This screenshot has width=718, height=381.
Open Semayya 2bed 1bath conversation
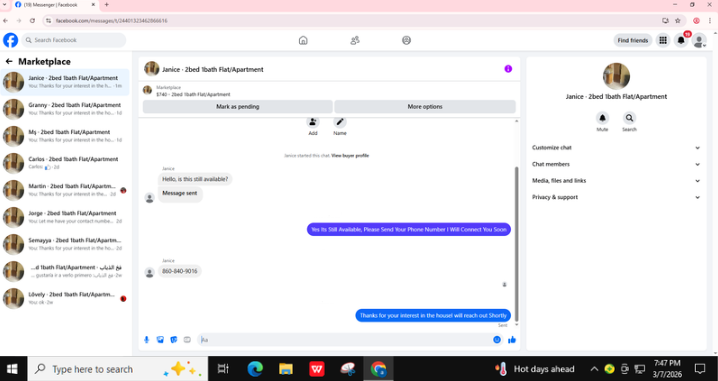pyautogui.click(x=65, y=244)
